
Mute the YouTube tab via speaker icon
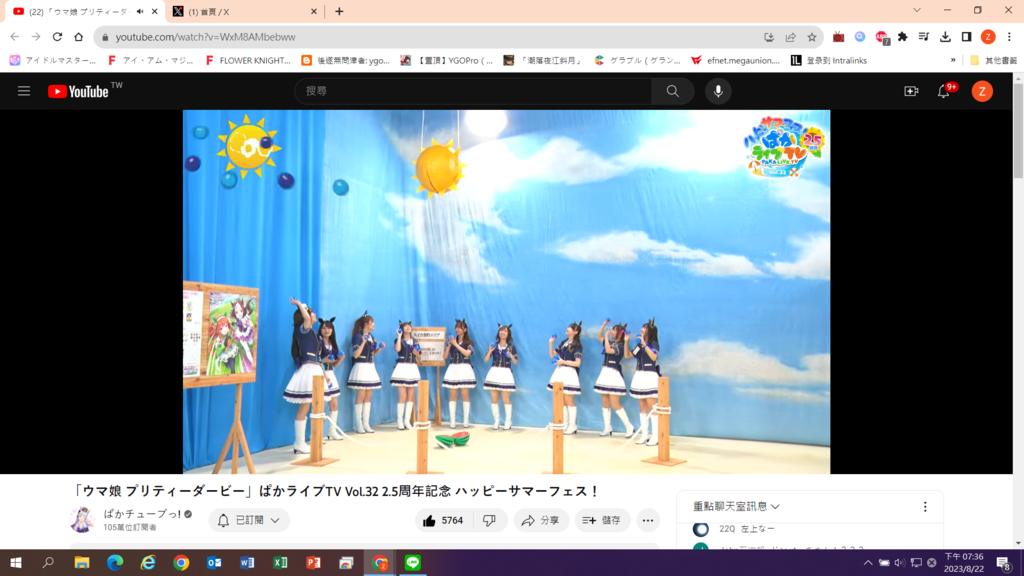[x=140, y=11]
